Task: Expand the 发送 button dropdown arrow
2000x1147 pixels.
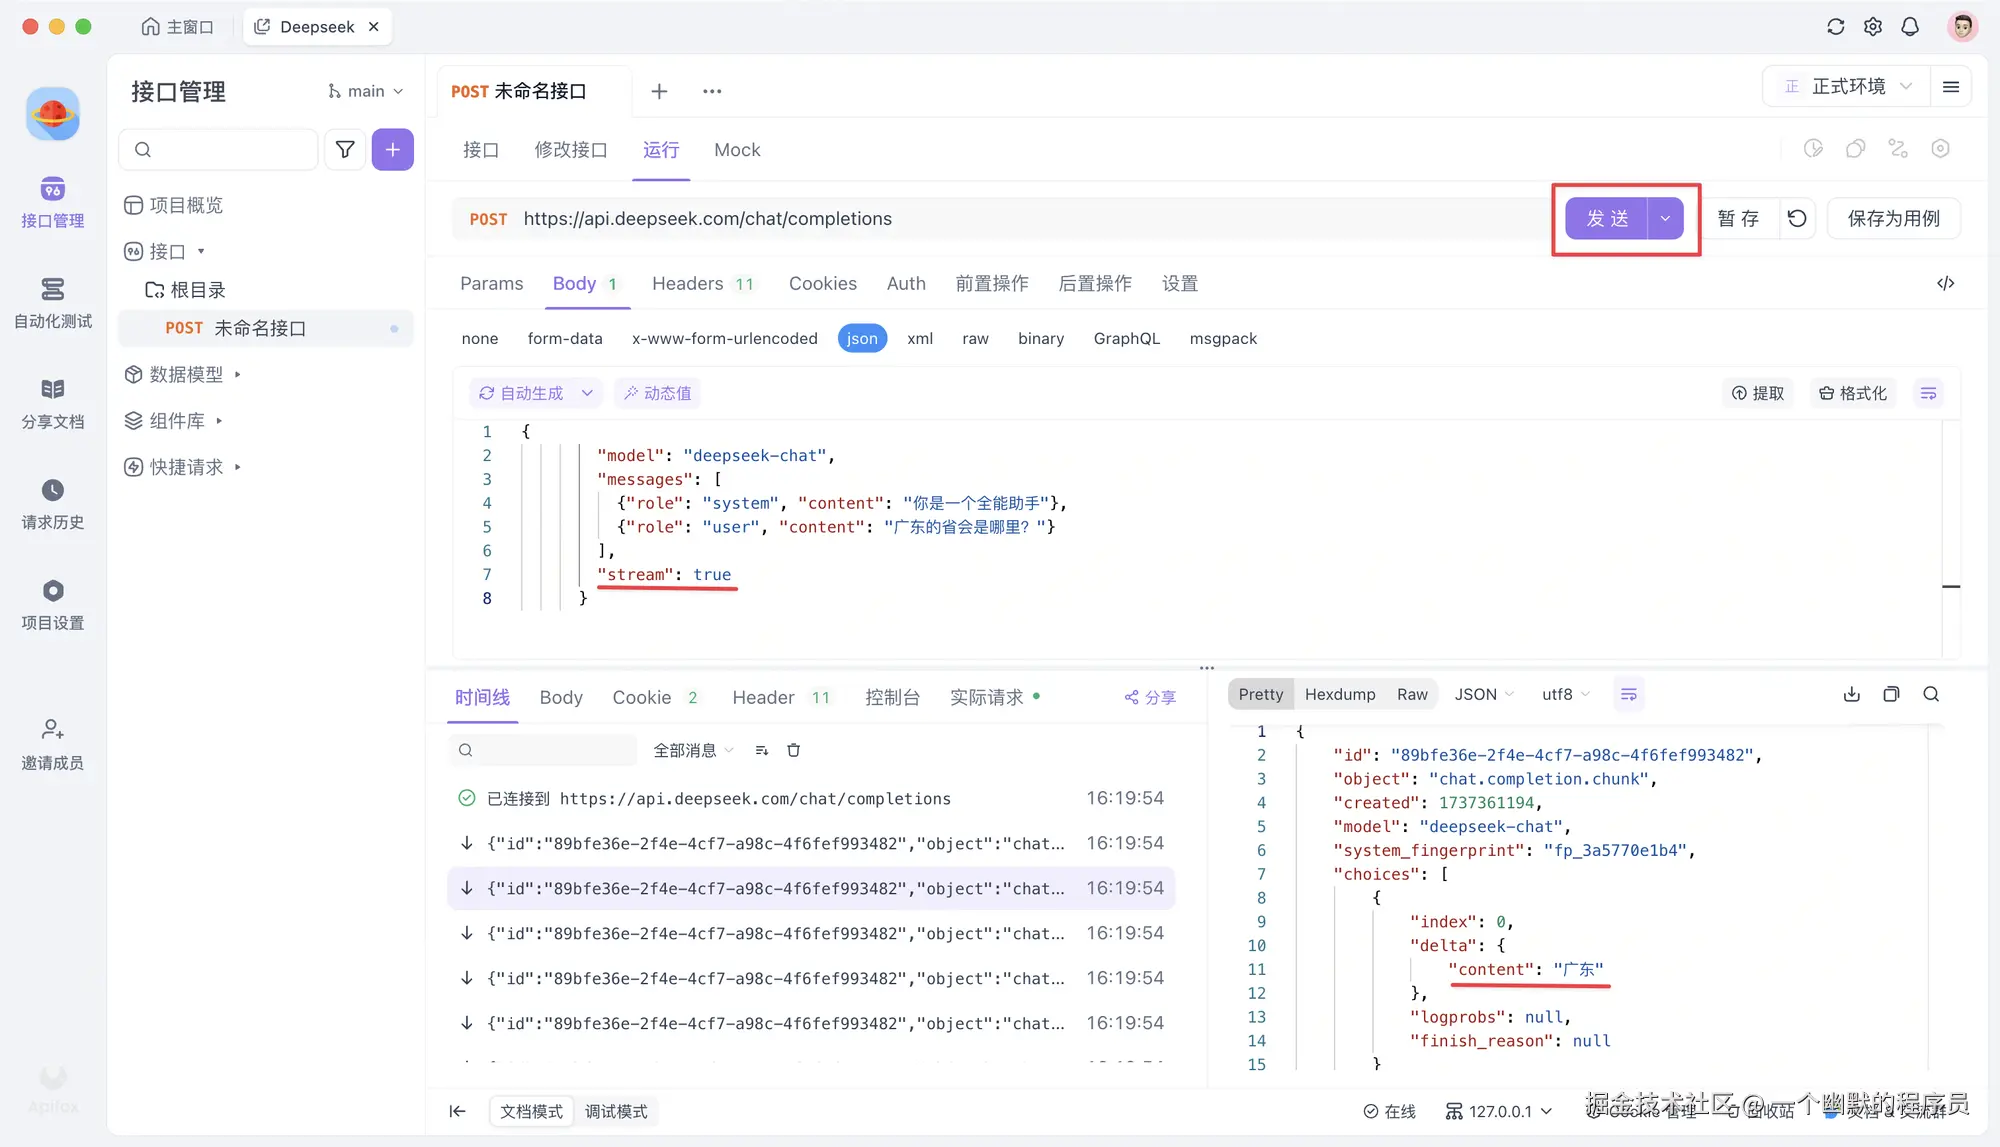Action: point(1665,218)
